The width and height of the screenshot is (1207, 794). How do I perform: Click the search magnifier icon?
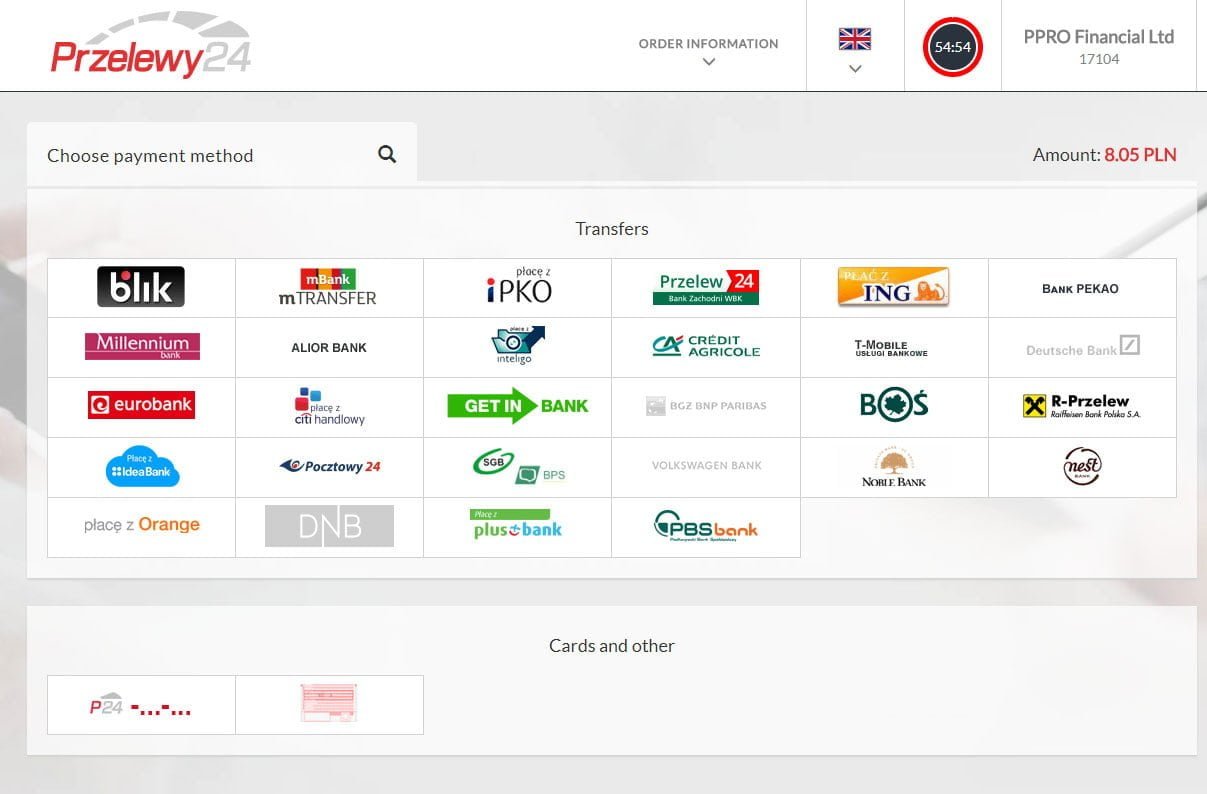387,155
